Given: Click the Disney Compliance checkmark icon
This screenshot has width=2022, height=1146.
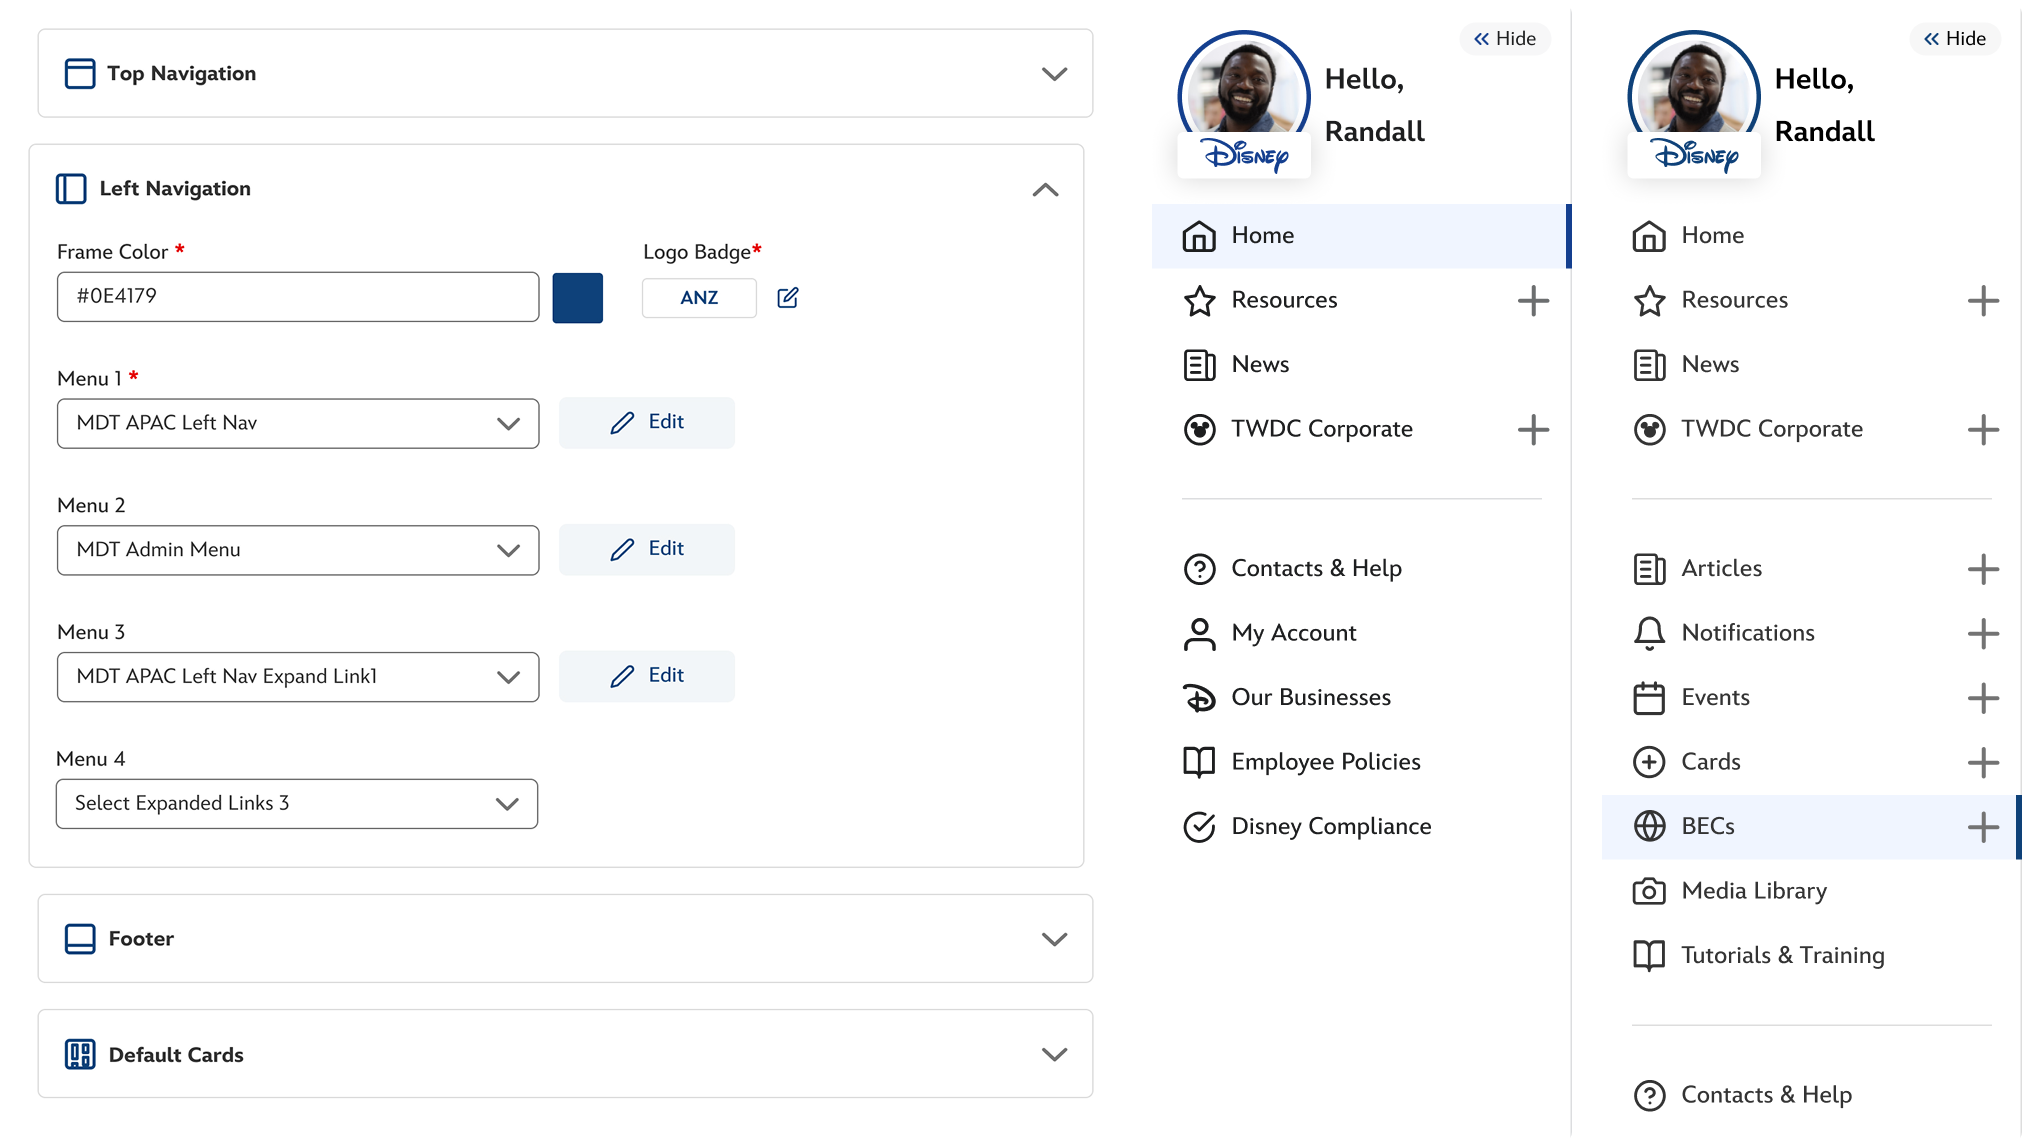Looking at the screenshot, I should pyautogui.click(x=1199, y=827).
